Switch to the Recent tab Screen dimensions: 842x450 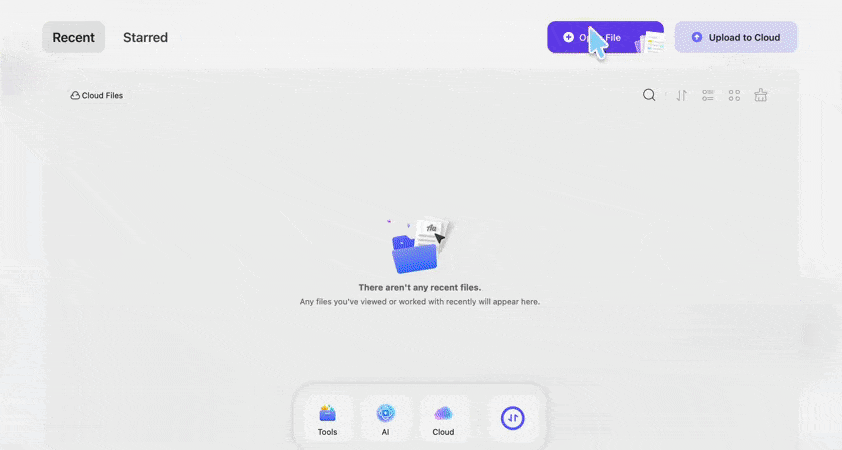point(74,37)
